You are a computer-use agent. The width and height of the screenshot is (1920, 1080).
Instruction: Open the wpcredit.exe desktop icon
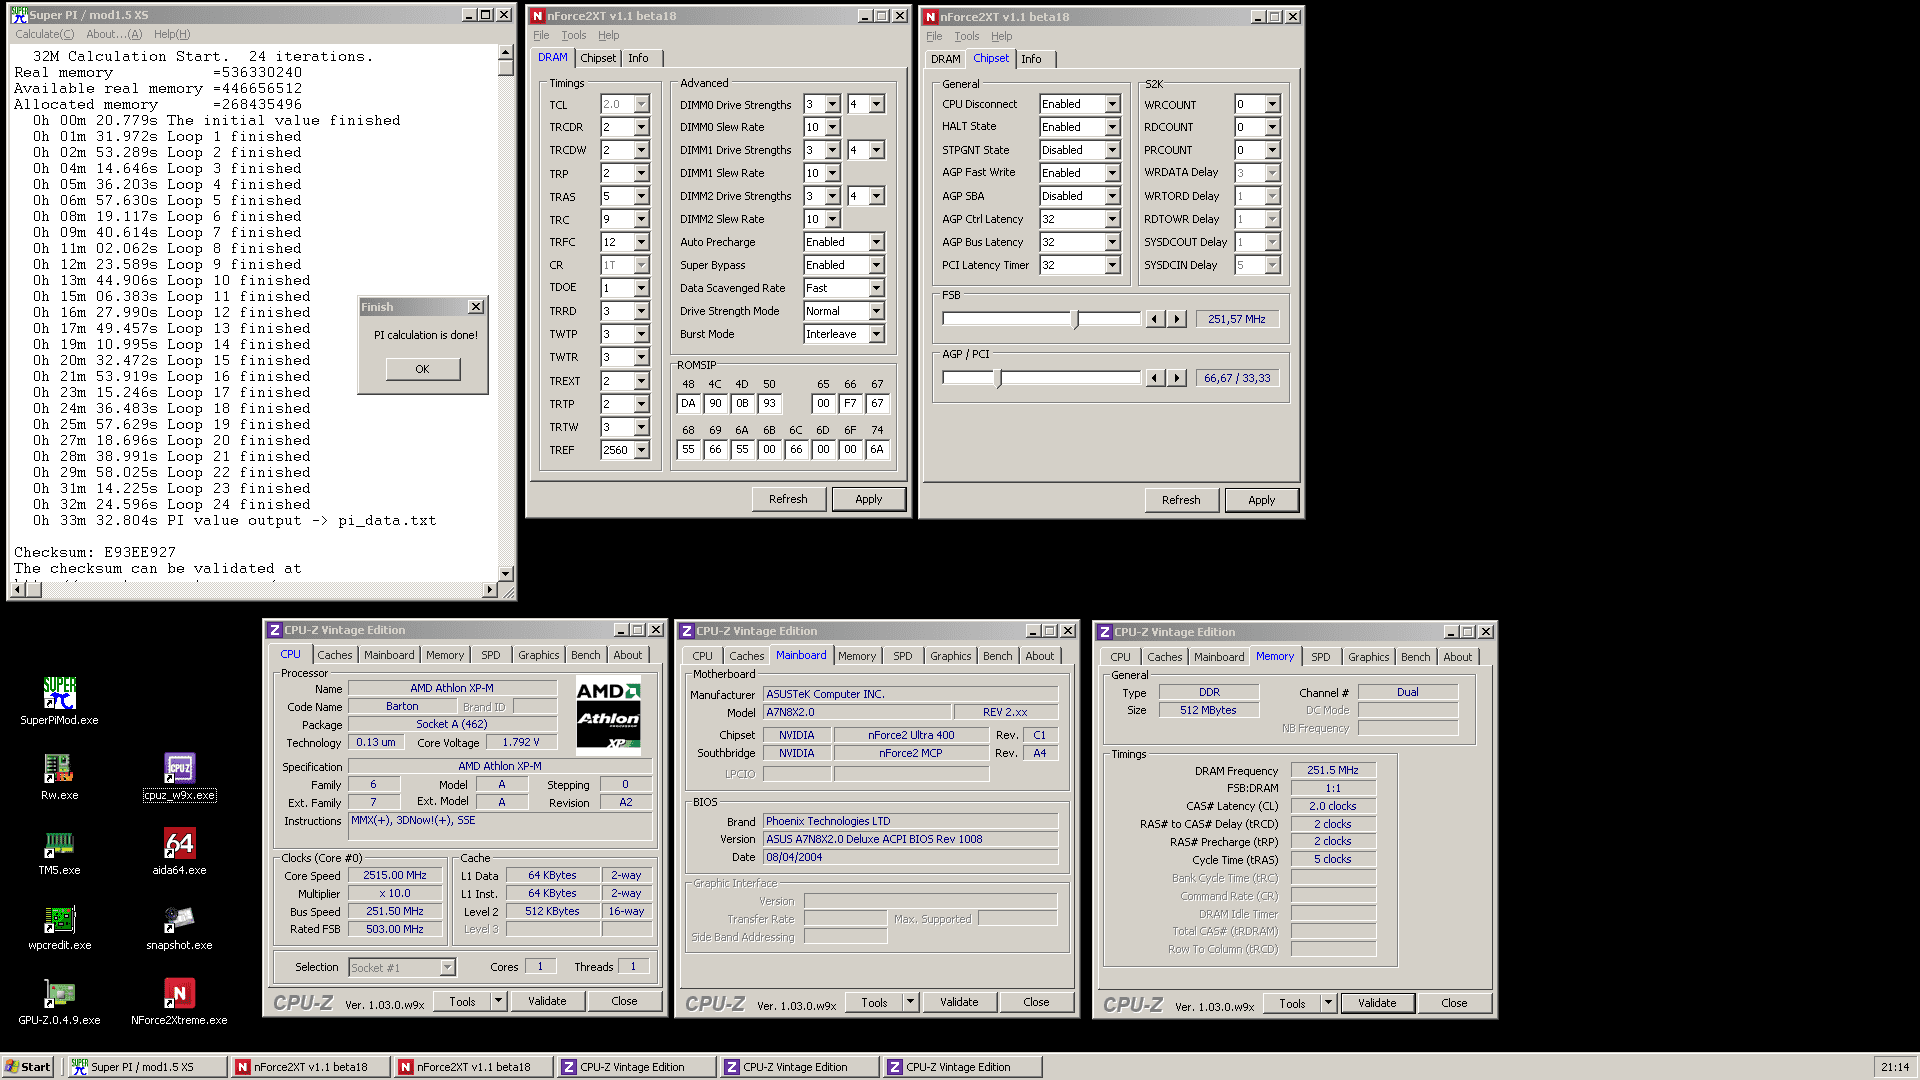(x=59, y=926)
